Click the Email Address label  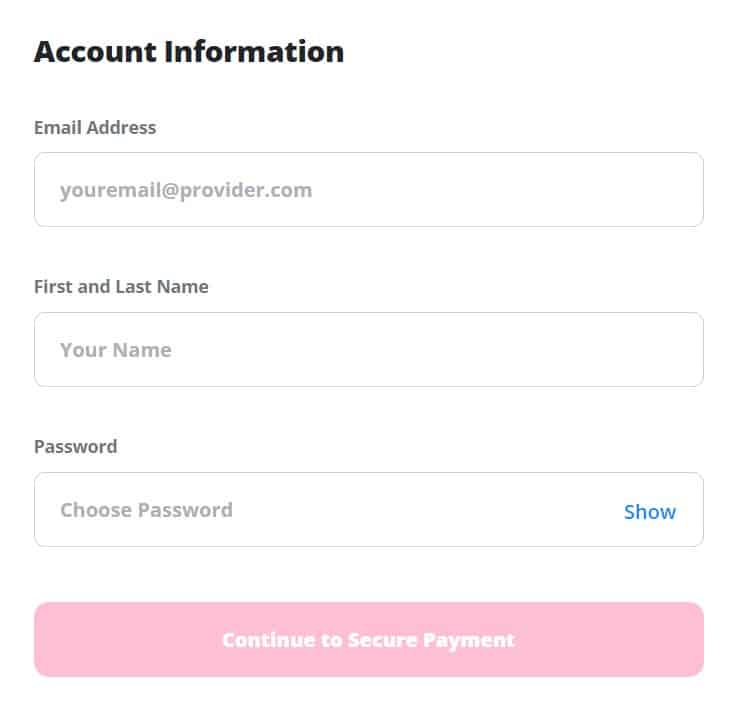coord(95,127)
